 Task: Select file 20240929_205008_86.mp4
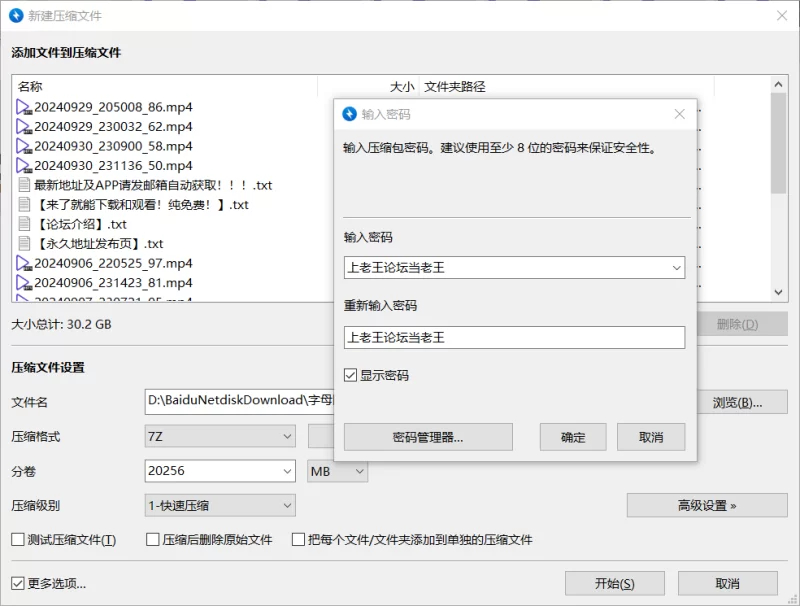click(x=113, y=107)
